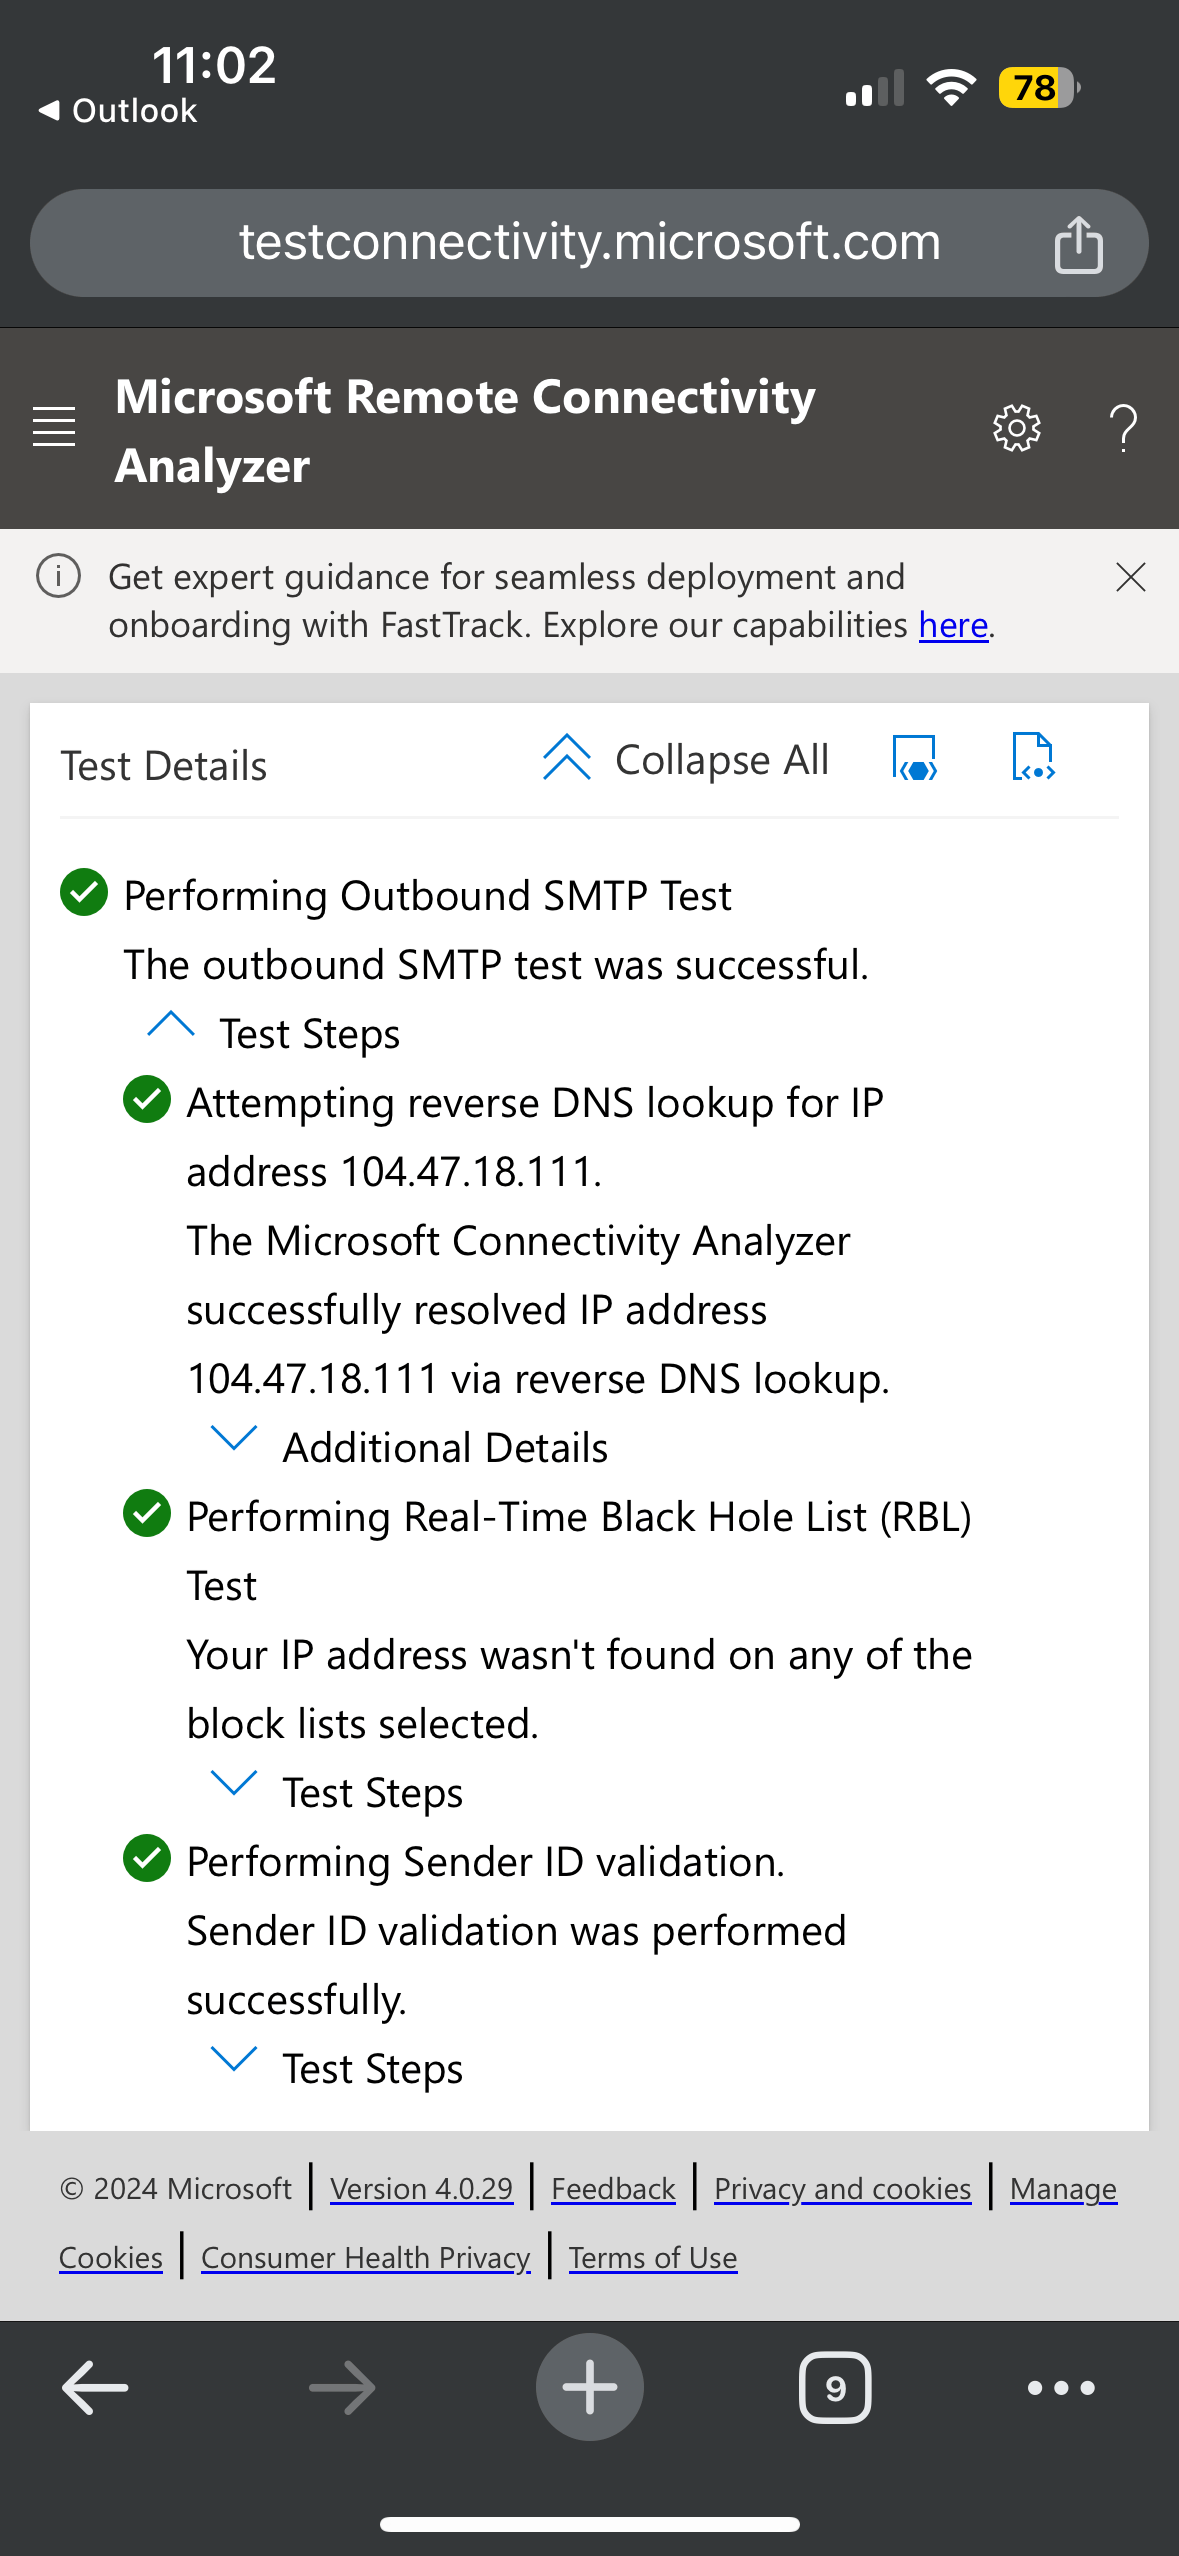1179x2556 pixels.
Task: Open Privacy and cookies link
Action: pos(842,2189)
